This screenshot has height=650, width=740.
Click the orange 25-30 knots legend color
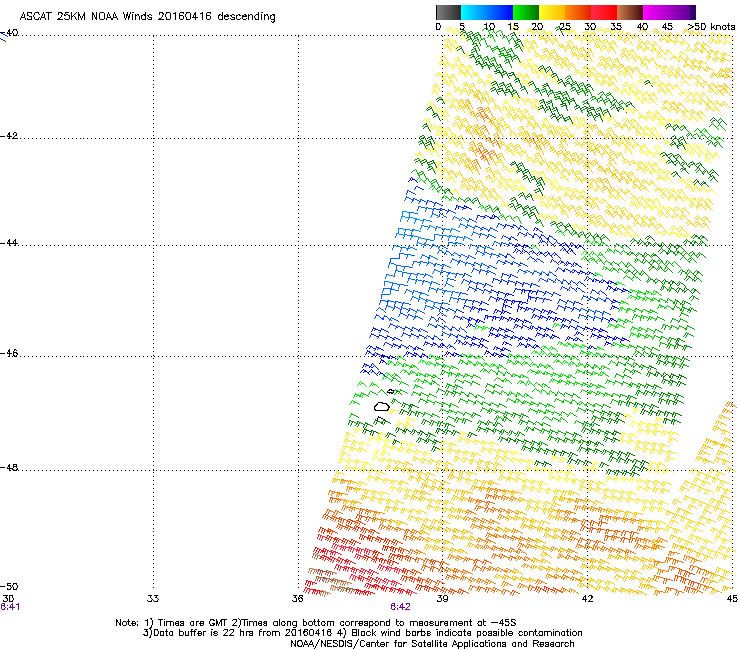pos(578,12)
